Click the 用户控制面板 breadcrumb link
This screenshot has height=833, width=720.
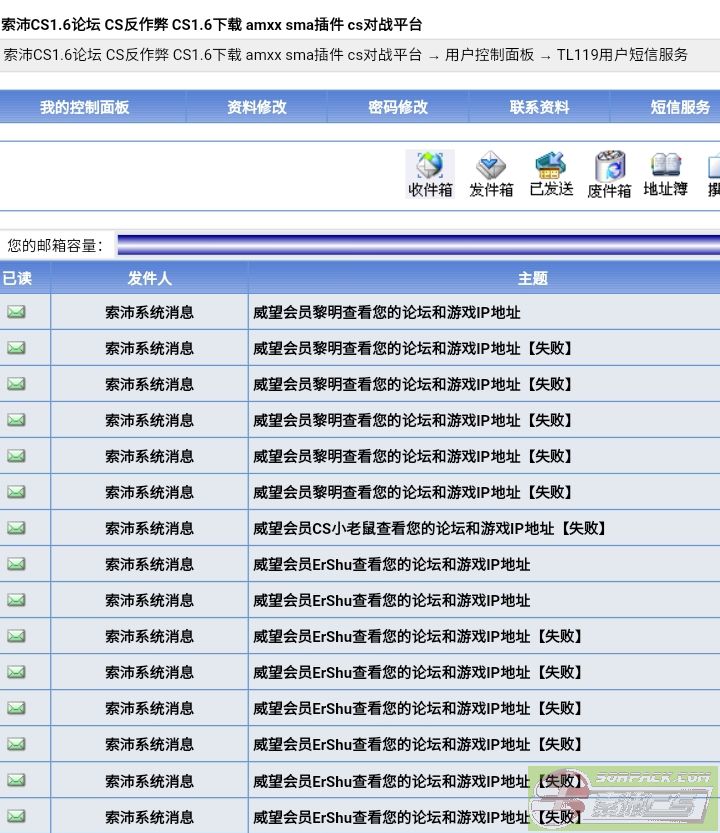click(489, 55)
